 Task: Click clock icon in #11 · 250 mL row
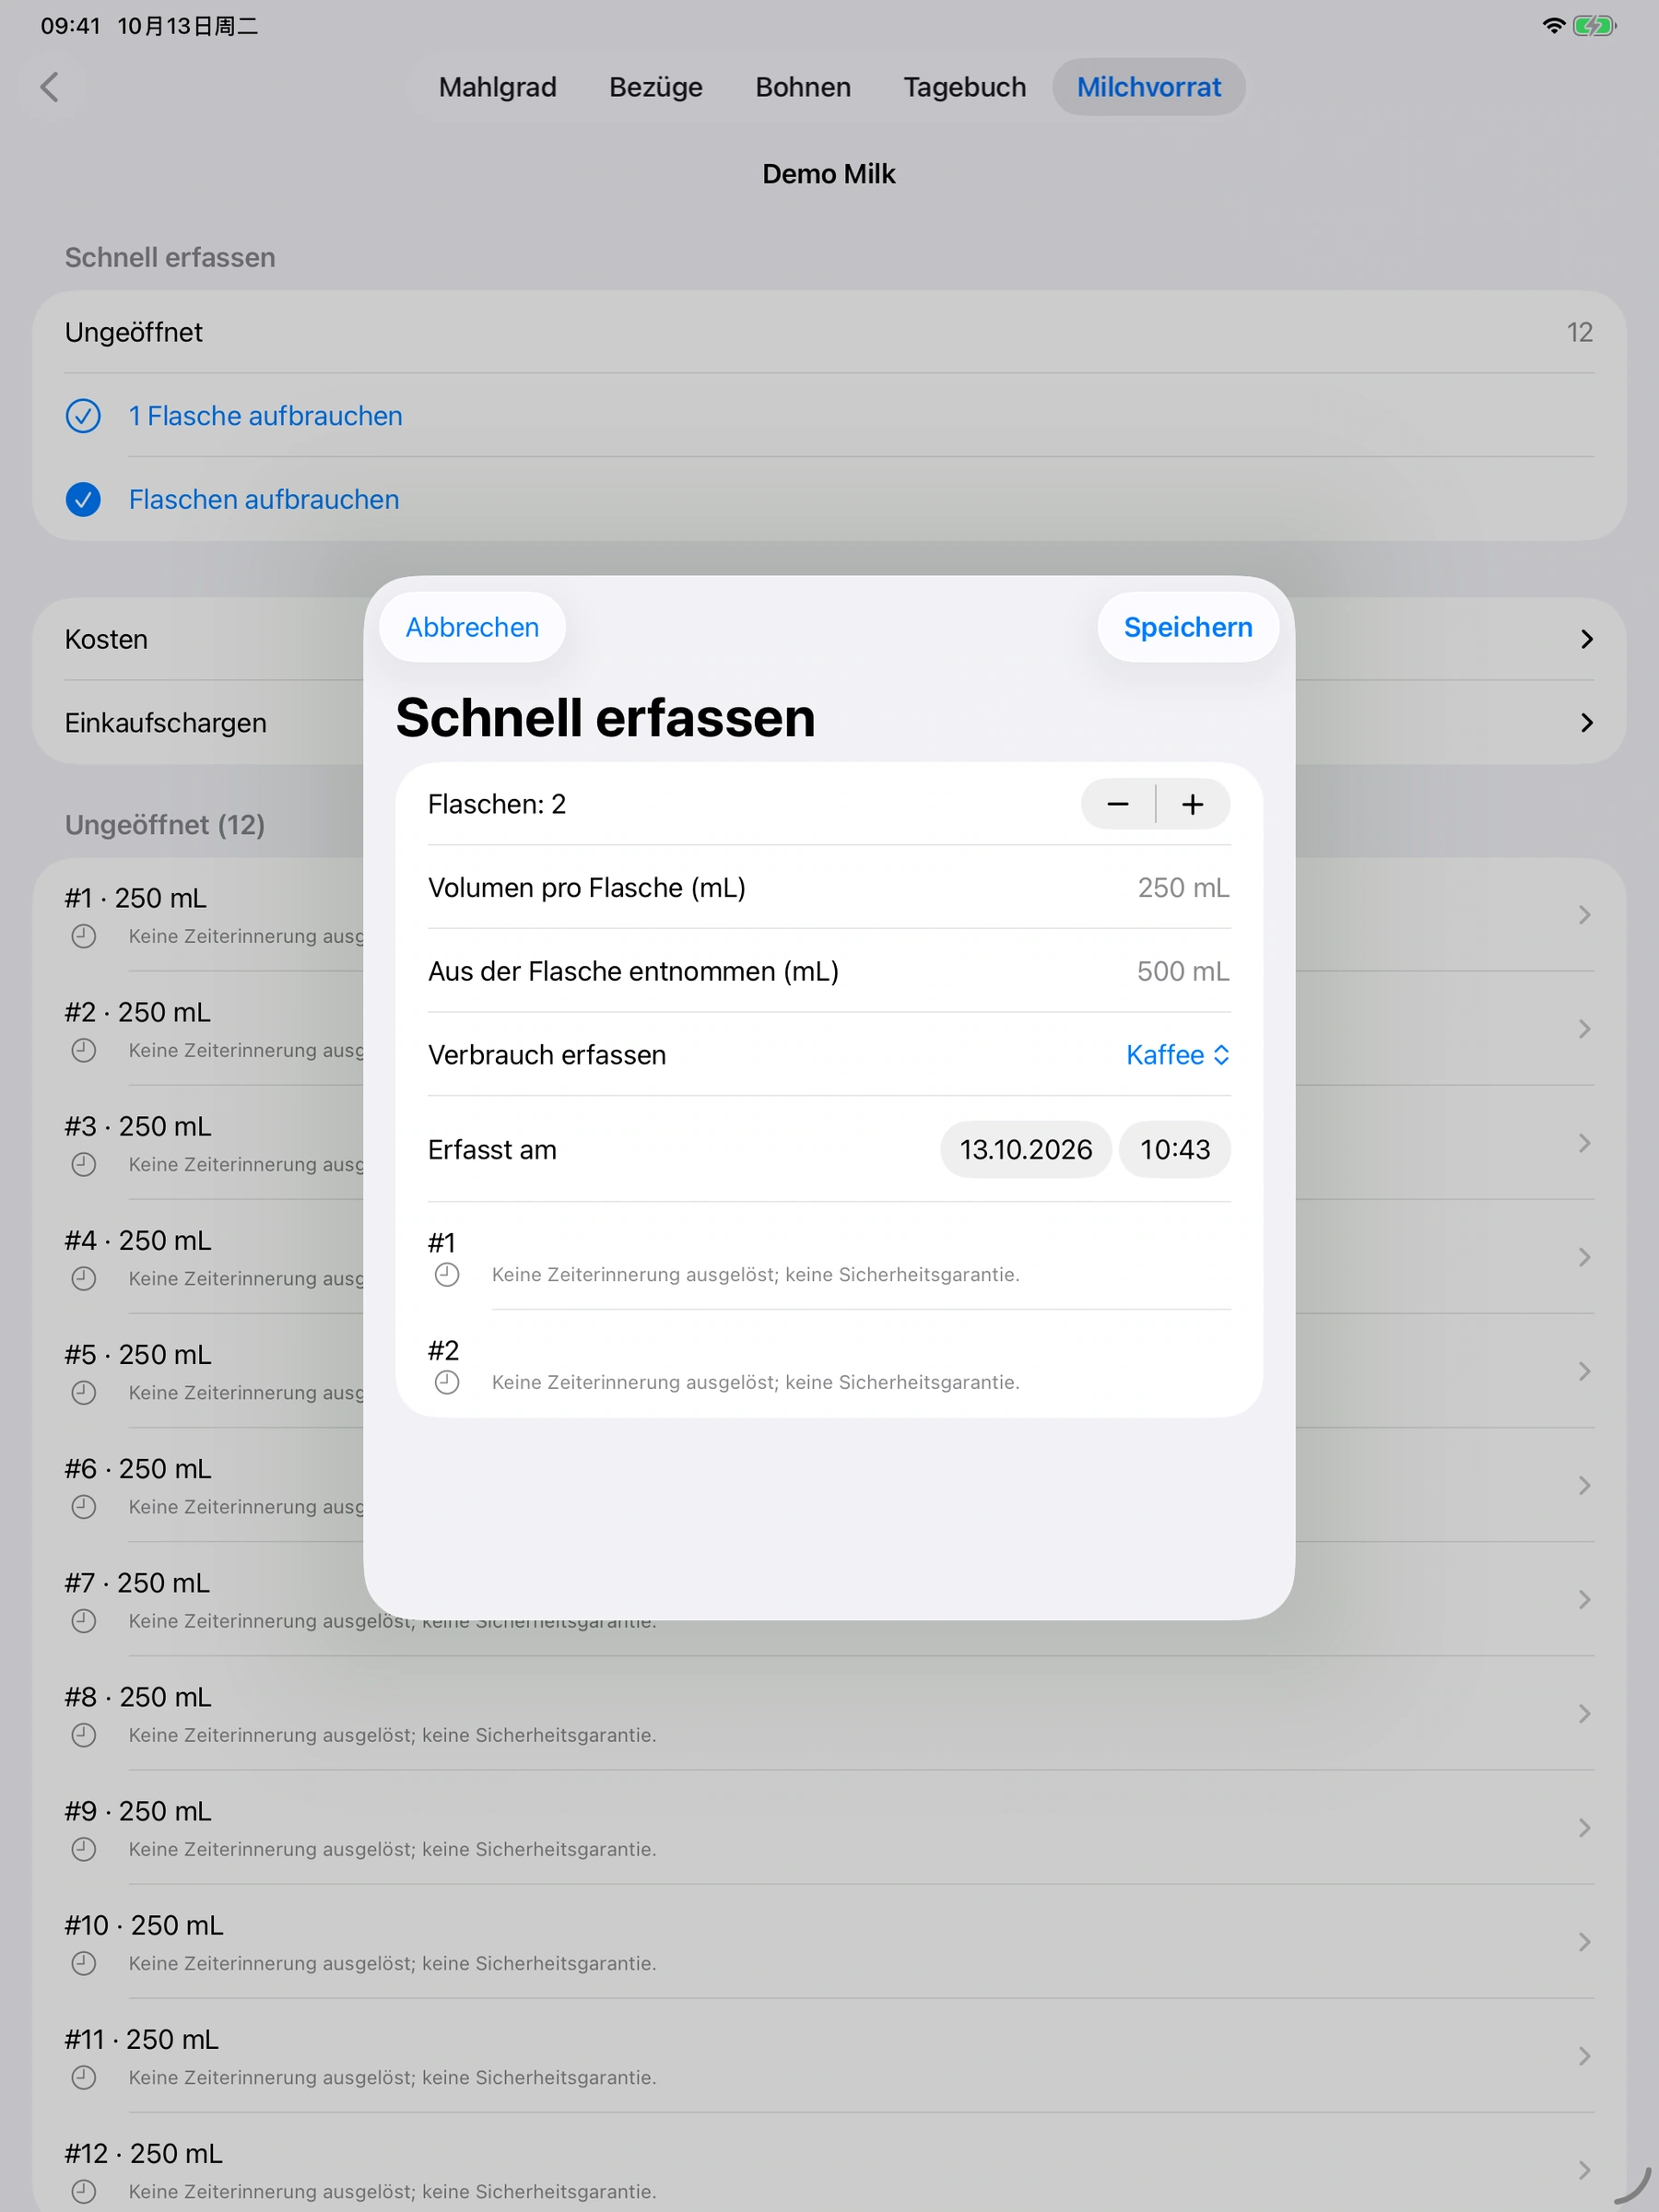pyautogui.click(x=84, y=2077)
